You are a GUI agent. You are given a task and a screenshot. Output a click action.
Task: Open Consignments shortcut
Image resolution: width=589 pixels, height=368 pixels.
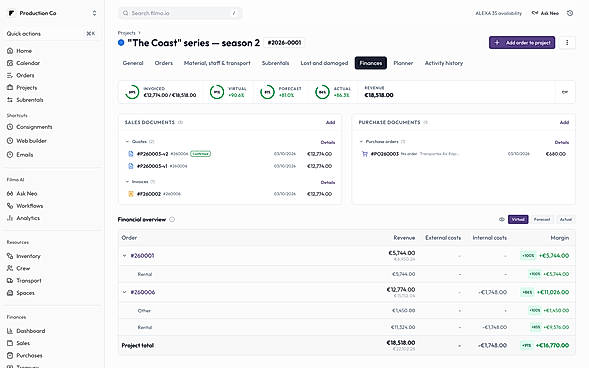tap(34, 127)
